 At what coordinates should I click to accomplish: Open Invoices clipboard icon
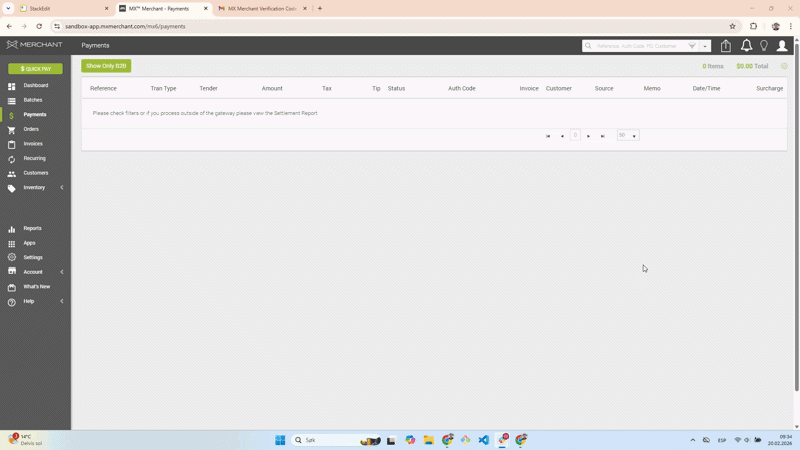11,144
